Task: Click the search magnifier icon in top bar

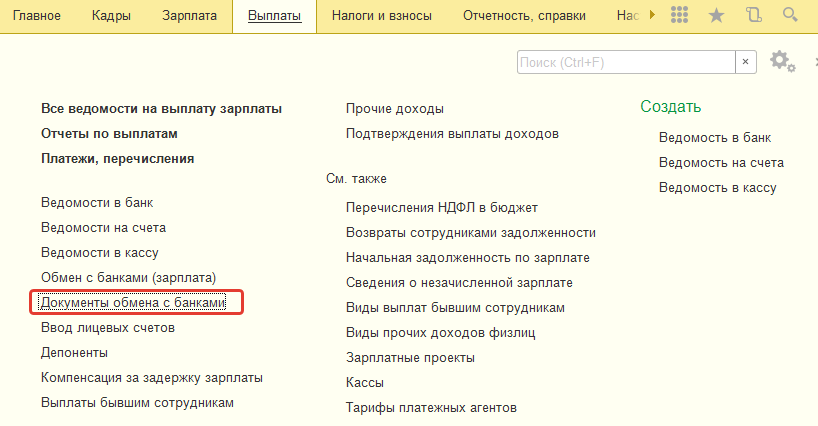Action: click(790, 15)
